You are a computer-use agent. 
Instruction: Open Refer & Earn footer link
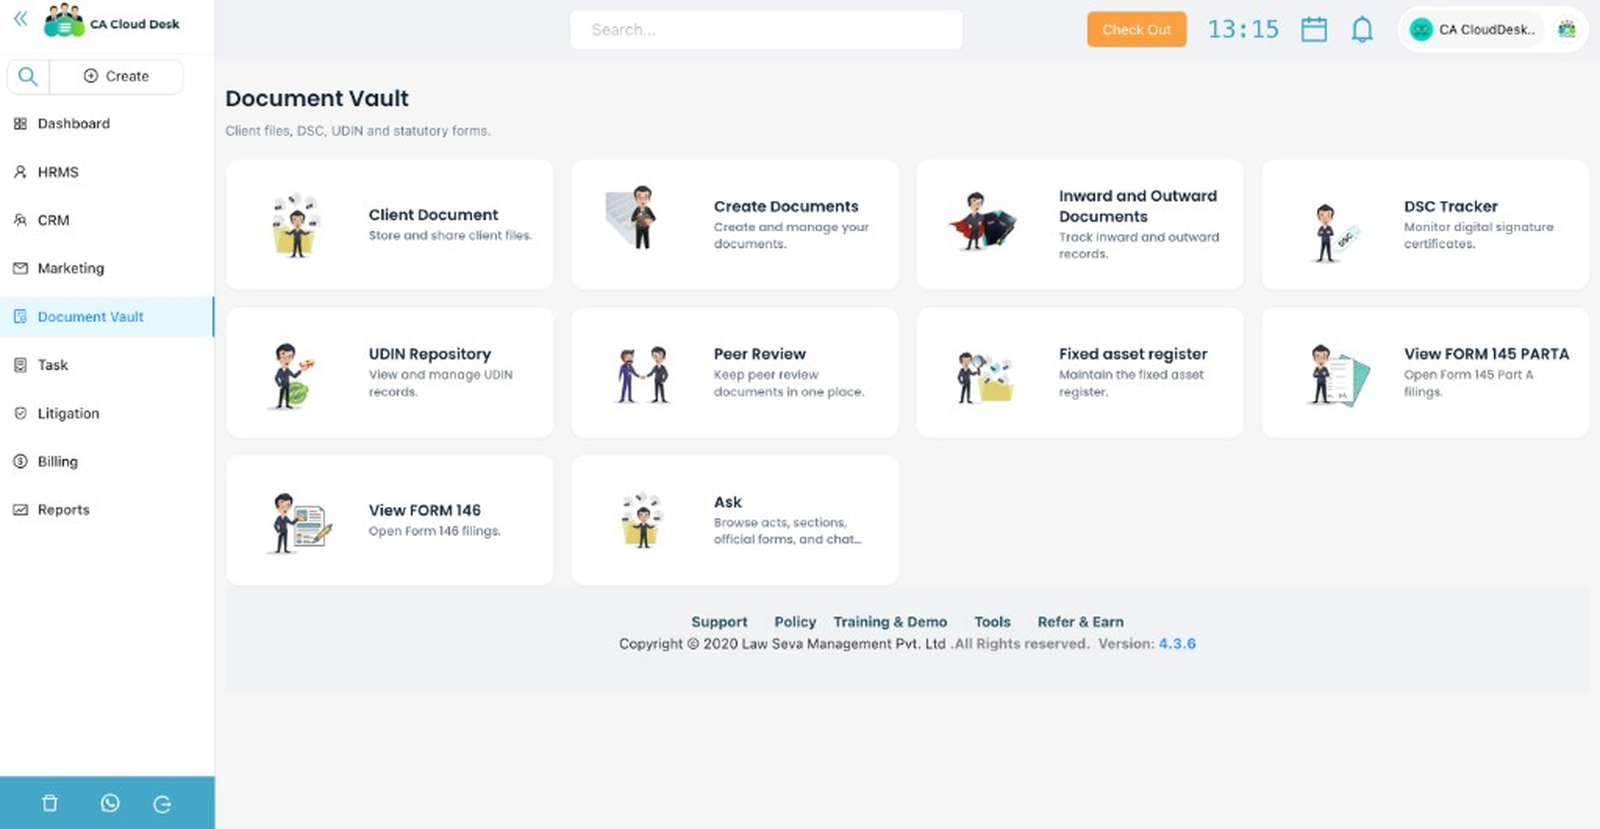point(1080,622)
